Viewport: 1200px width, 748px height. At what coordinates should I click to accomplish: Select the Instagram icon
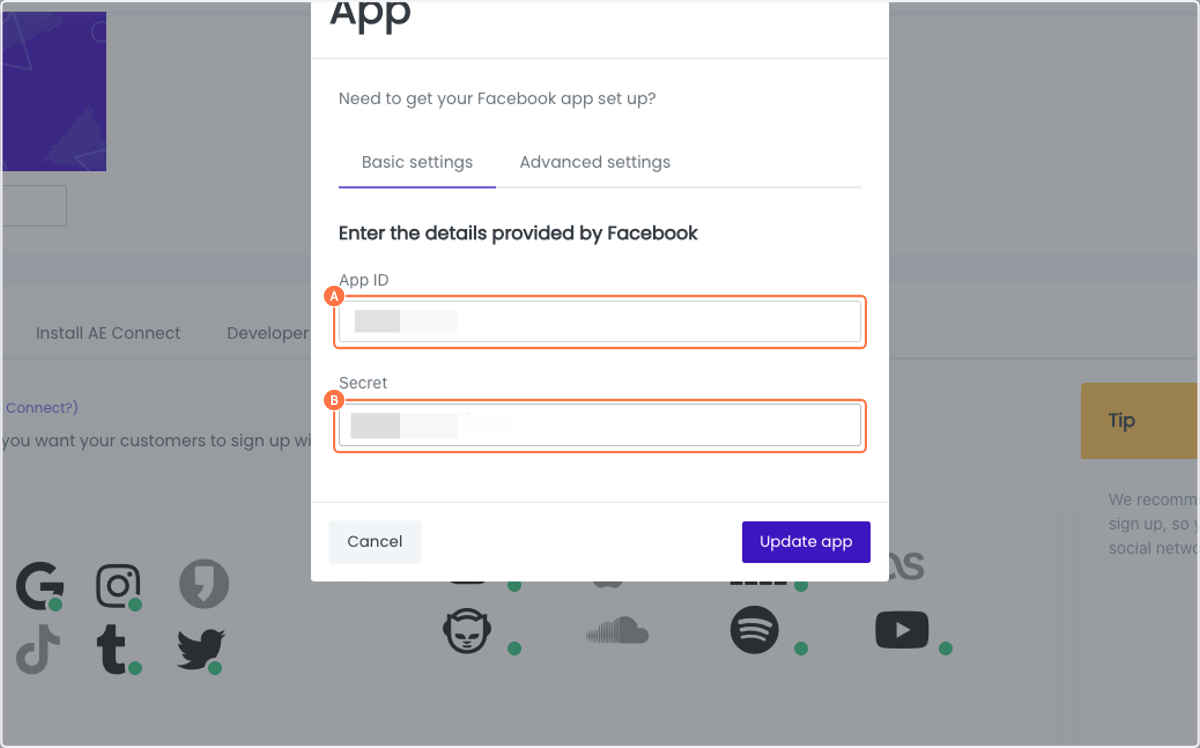[x=118, y=586]
